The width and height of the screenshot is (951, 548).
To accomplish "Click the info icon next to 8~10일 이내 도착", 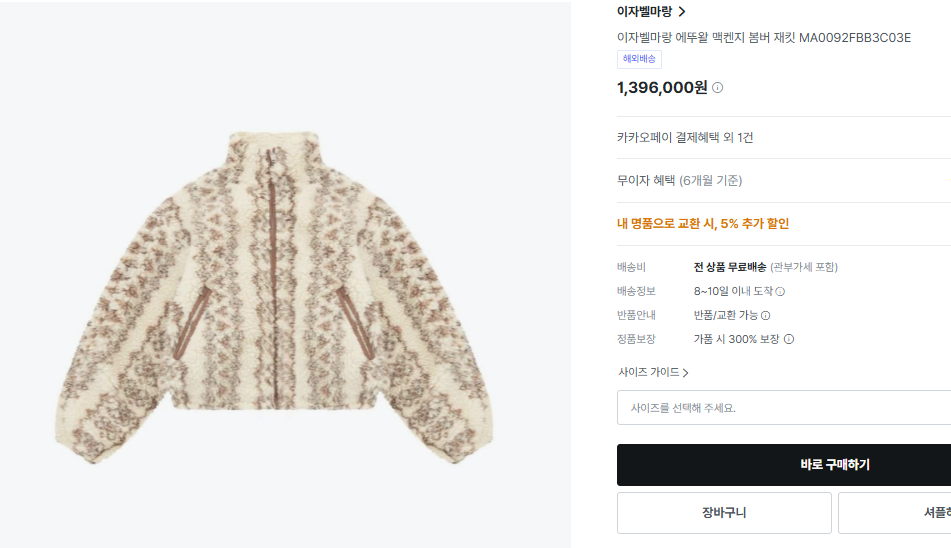I will click(780, 291).
